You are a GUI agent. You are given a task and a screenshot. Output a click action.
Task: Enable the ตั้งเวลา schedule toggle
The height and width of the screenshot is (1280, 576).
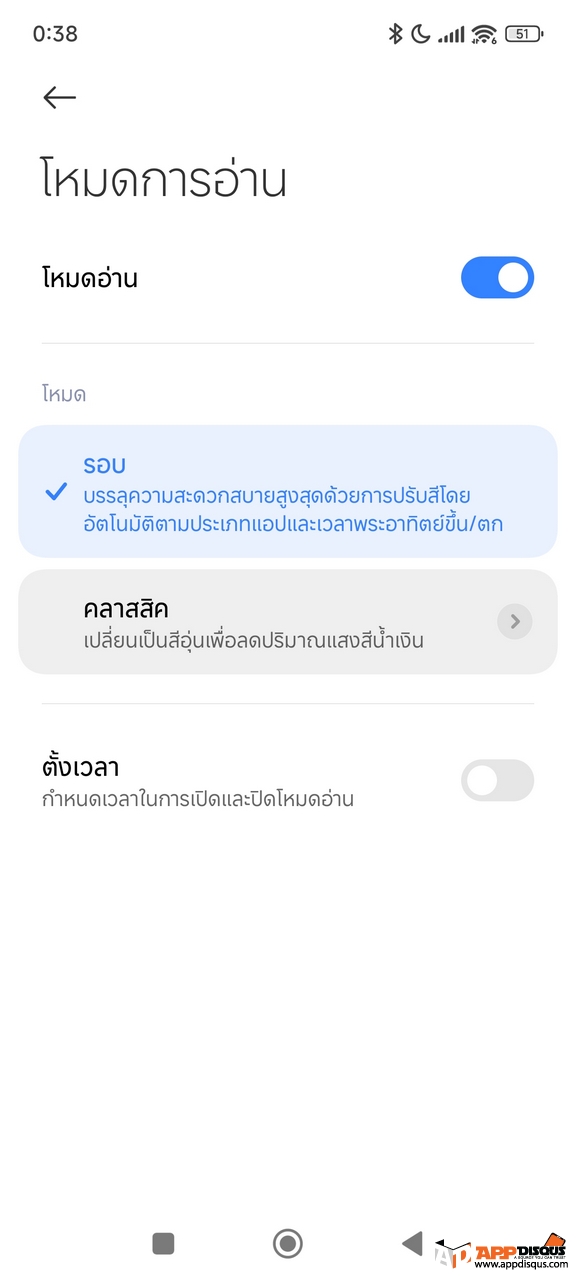pyautogui.click(x=497, y=780)
